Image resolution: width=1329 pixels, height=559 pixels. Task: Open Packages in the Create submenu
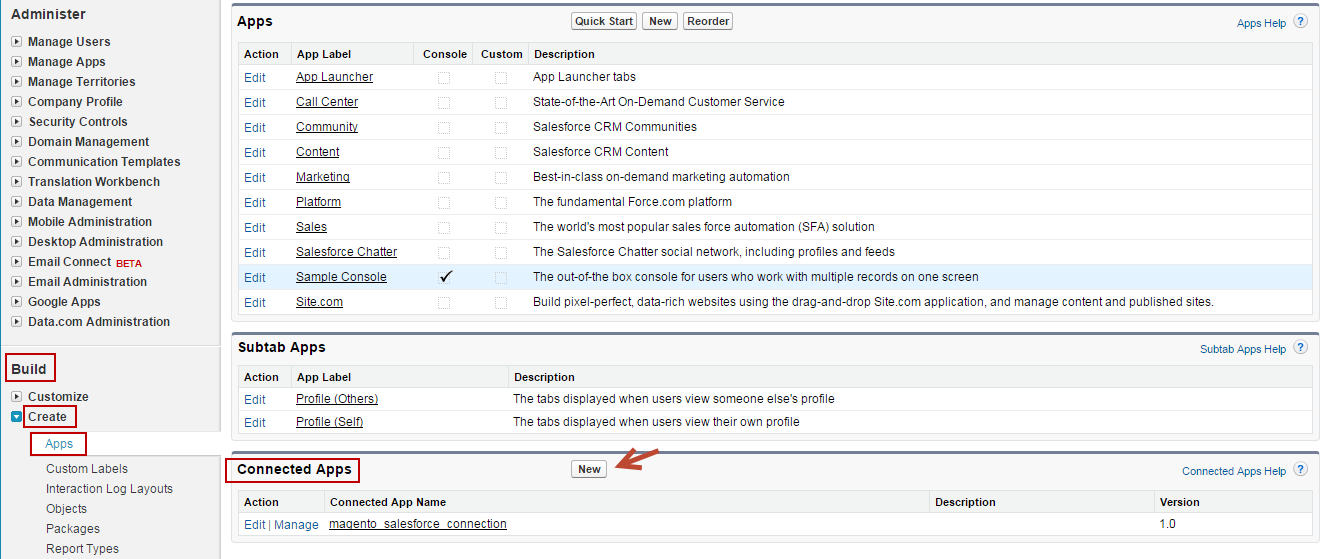[x=73, y=529]
